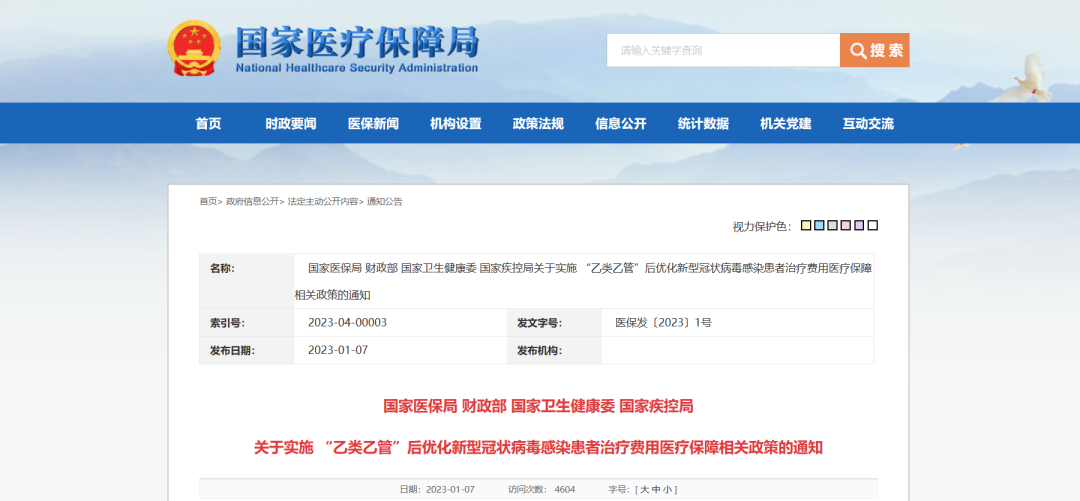Click the 发布机构 label cell
Image resolution: width=1080 pixels, height=501 pixels.
[x=554, y=350]
